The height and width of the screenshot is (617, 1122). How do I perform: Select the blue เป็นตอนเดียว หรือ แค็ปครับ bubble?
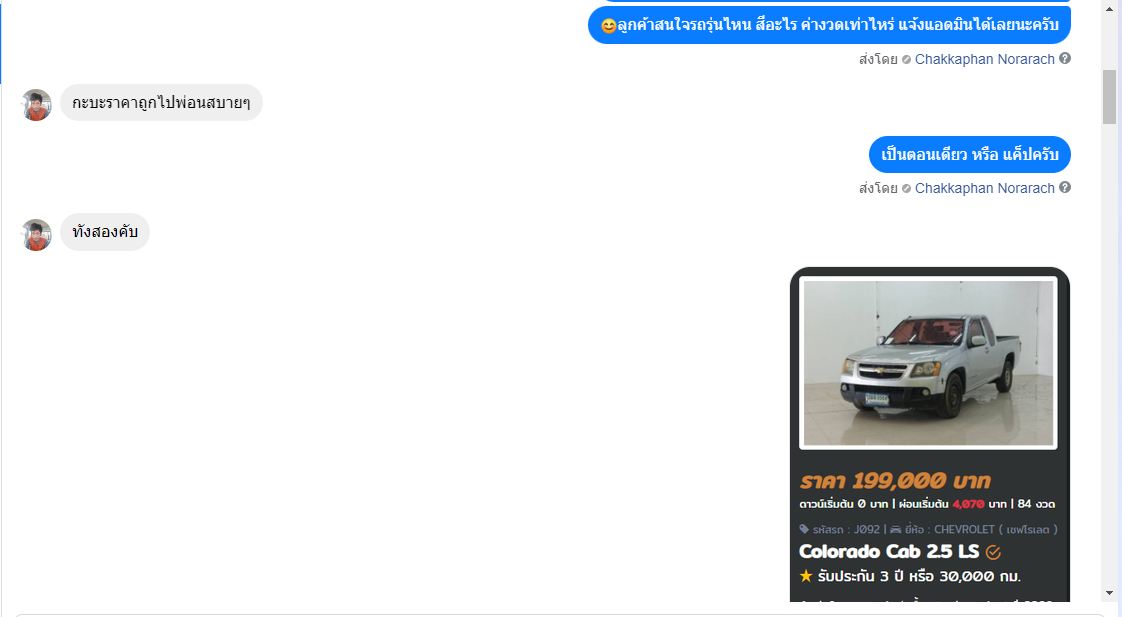point(970,155)
